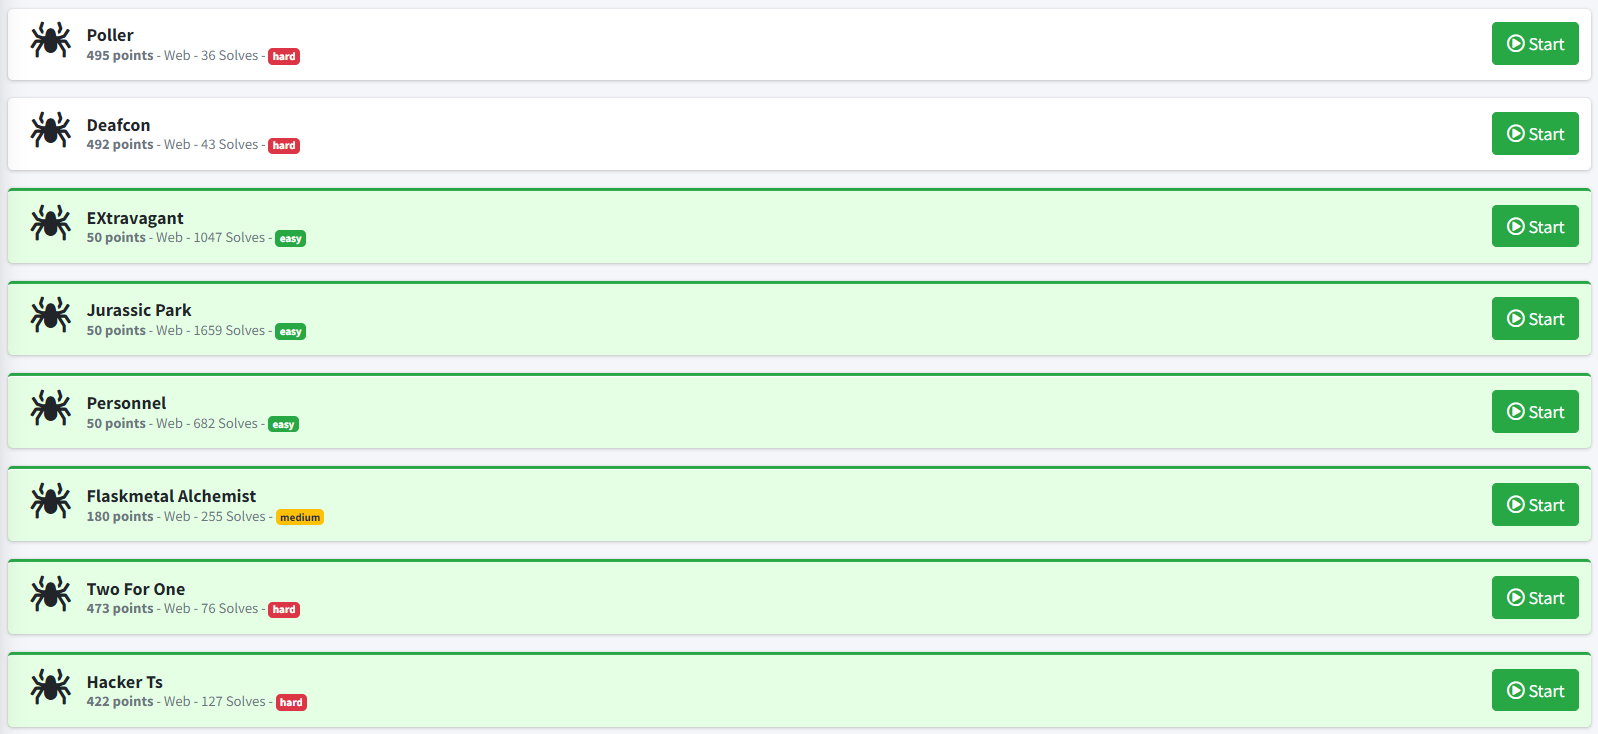Screen dimensions: 1598x734
Task: Open the Flaskmetal Alchemist challenge title
Action: 171,496
